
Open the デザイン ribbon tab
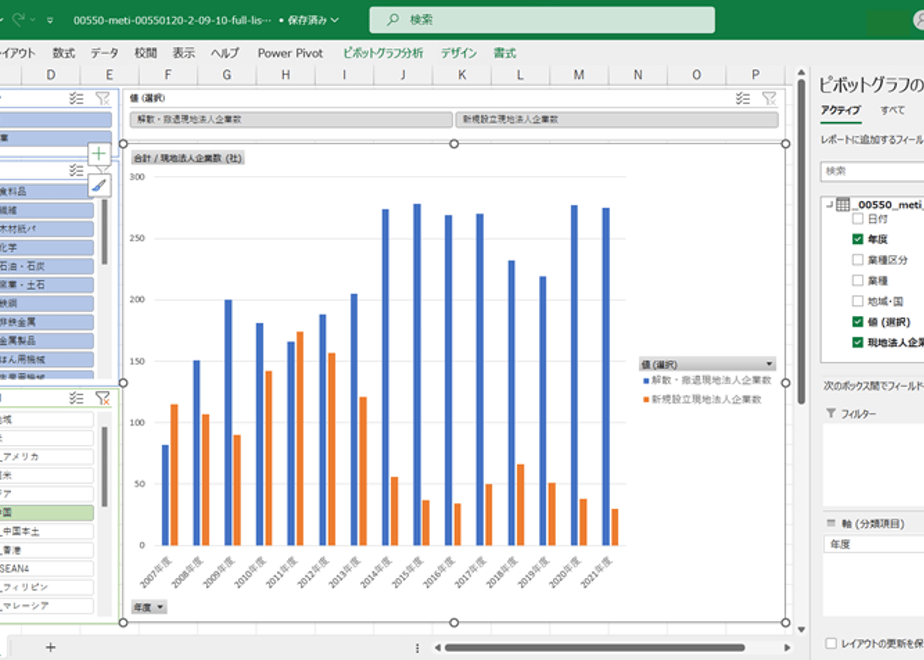(459, 53)
